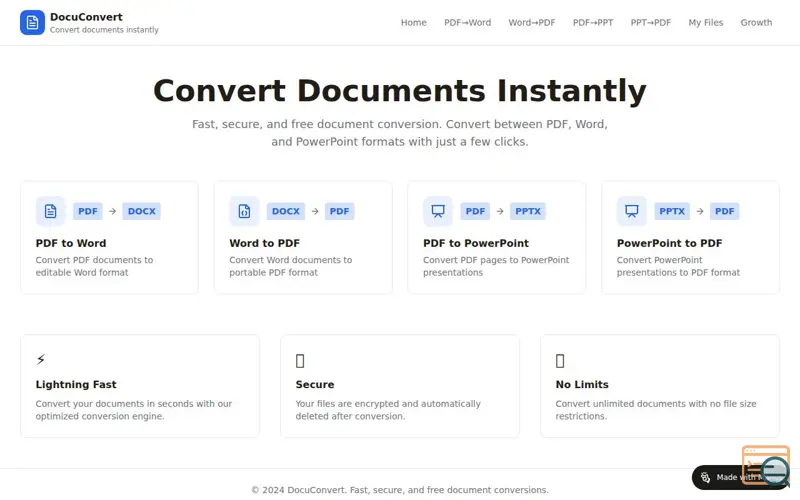The width and height of the screenshot is (800, 500).
Task: Click the © 2024 DocuConvert footer text
Action: pyautogui.click(x=400, y=490)
